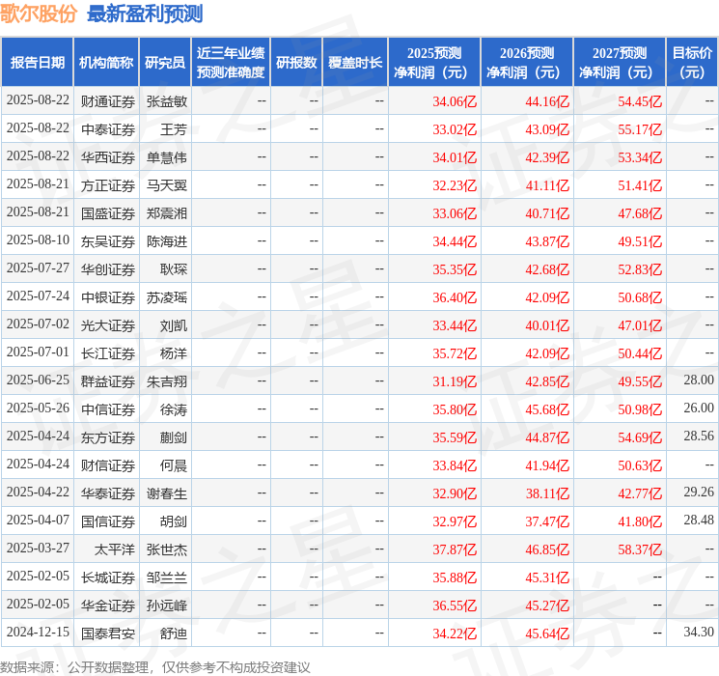Image resolution: width=719 pixels, height=676 pixels.
Task: Select the 长城证券 institution cell
Action: 108,577
